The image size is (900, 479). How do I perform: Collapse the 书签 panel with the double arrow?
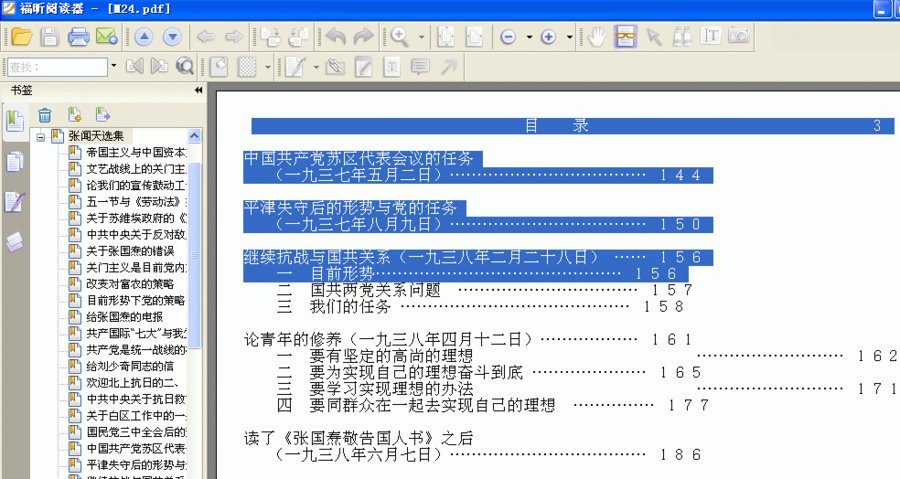click(x=199, y=90)
